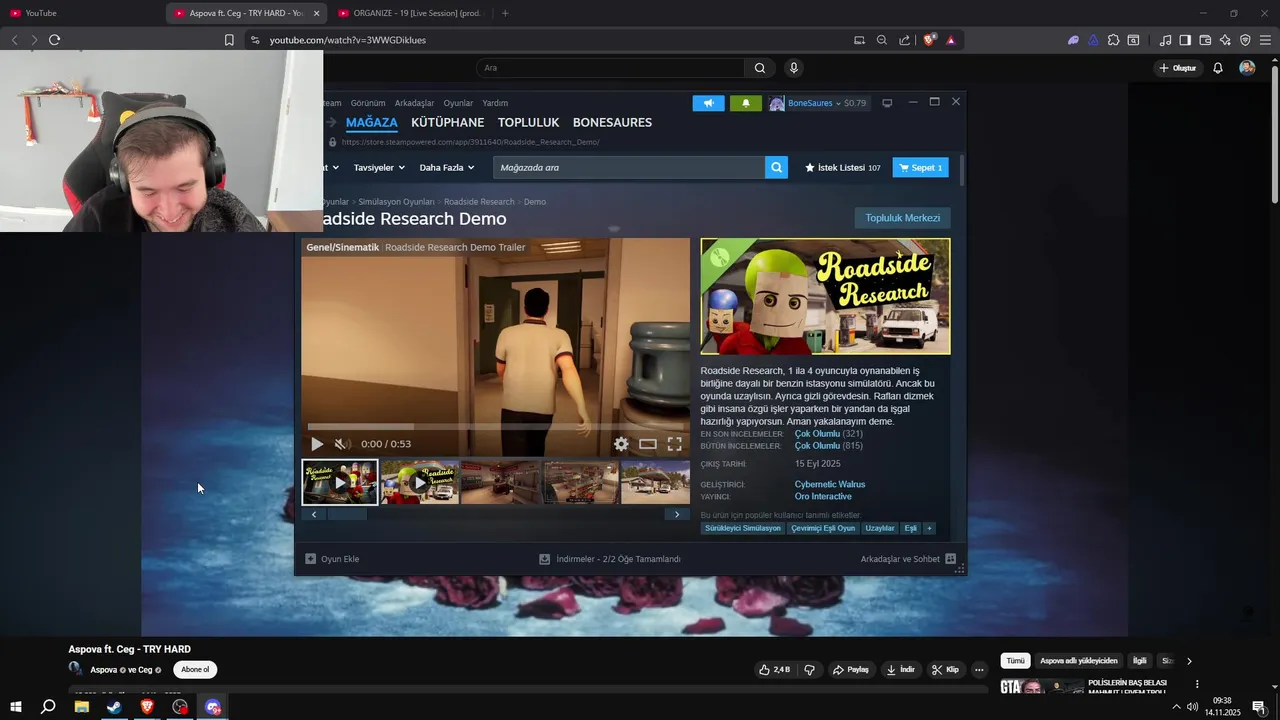Open BoneSaures account dropdown in Steam
This screenshot has width=1280, height=720.
coord(818,103)
